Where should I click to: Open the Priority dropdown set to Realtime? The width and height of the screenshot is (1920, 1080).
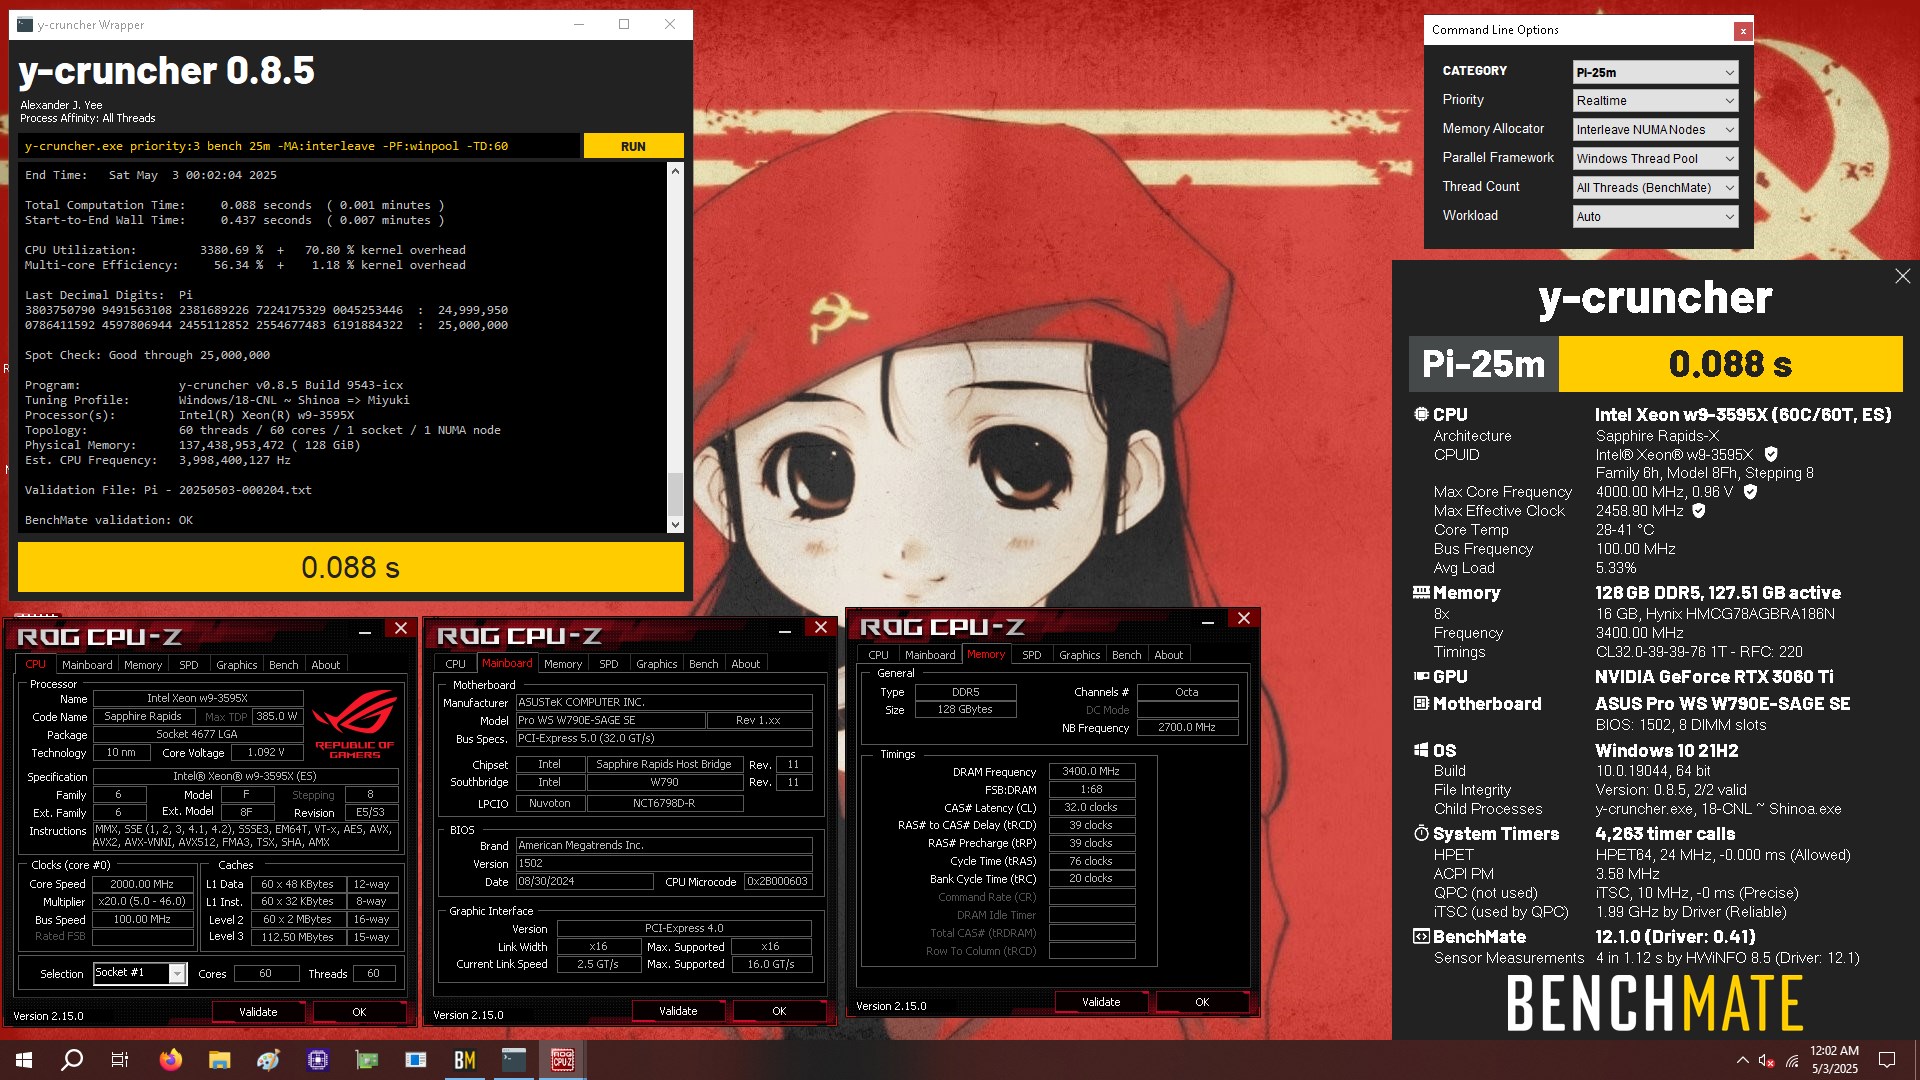pos(1655,100)
